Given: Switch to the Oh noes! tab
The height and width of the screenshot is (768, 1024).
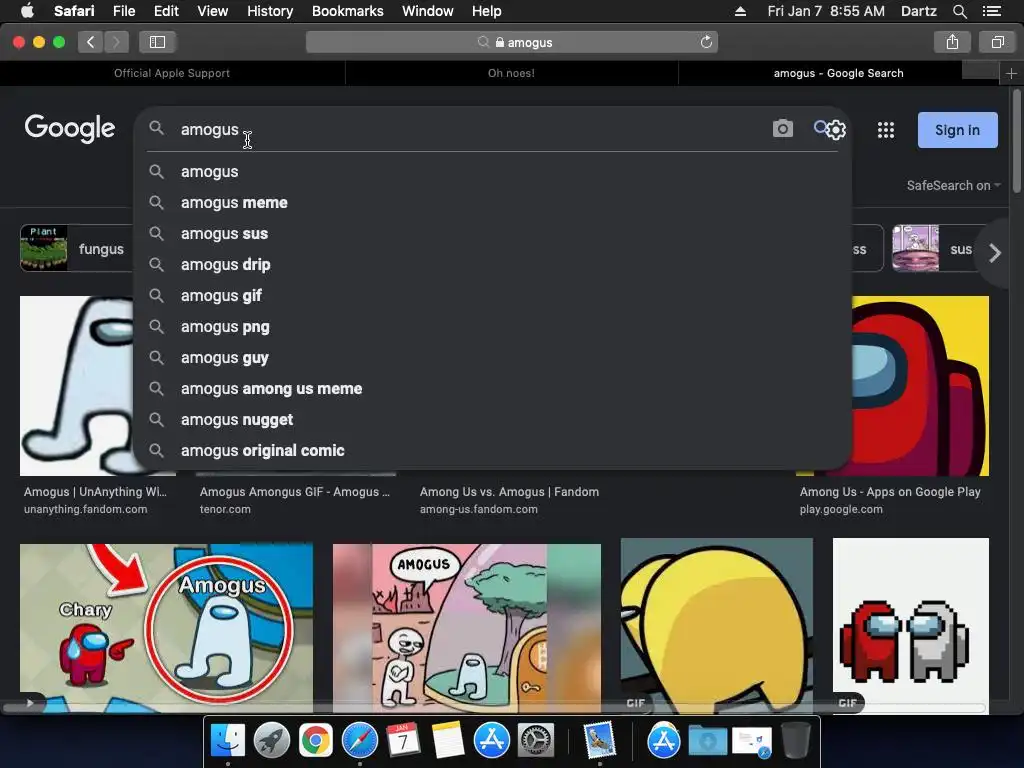Looking at the screenshot, I should tap(511, 73).
